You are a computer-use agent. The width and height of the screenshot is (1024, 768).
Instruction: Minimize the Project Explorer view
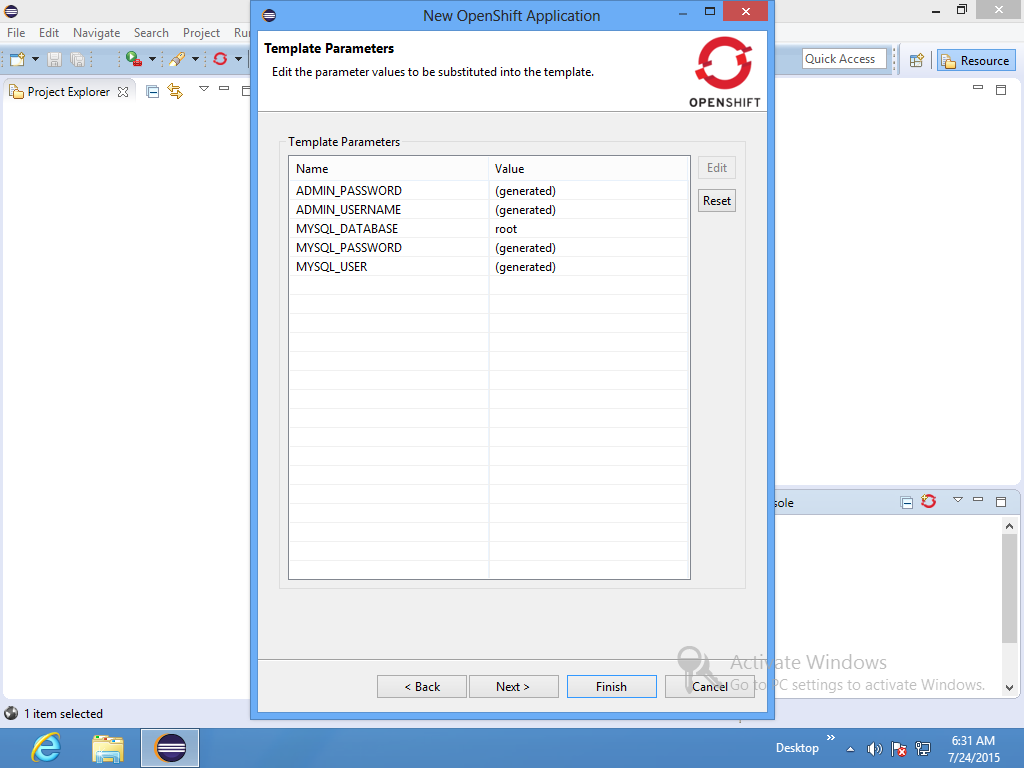[224, 89]
